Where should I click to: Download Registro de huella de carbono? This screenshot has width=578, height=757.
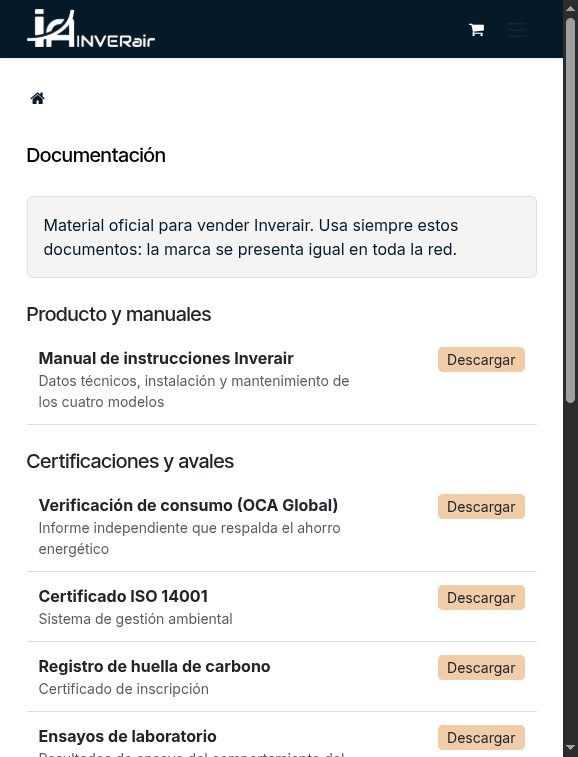point(481,668)
